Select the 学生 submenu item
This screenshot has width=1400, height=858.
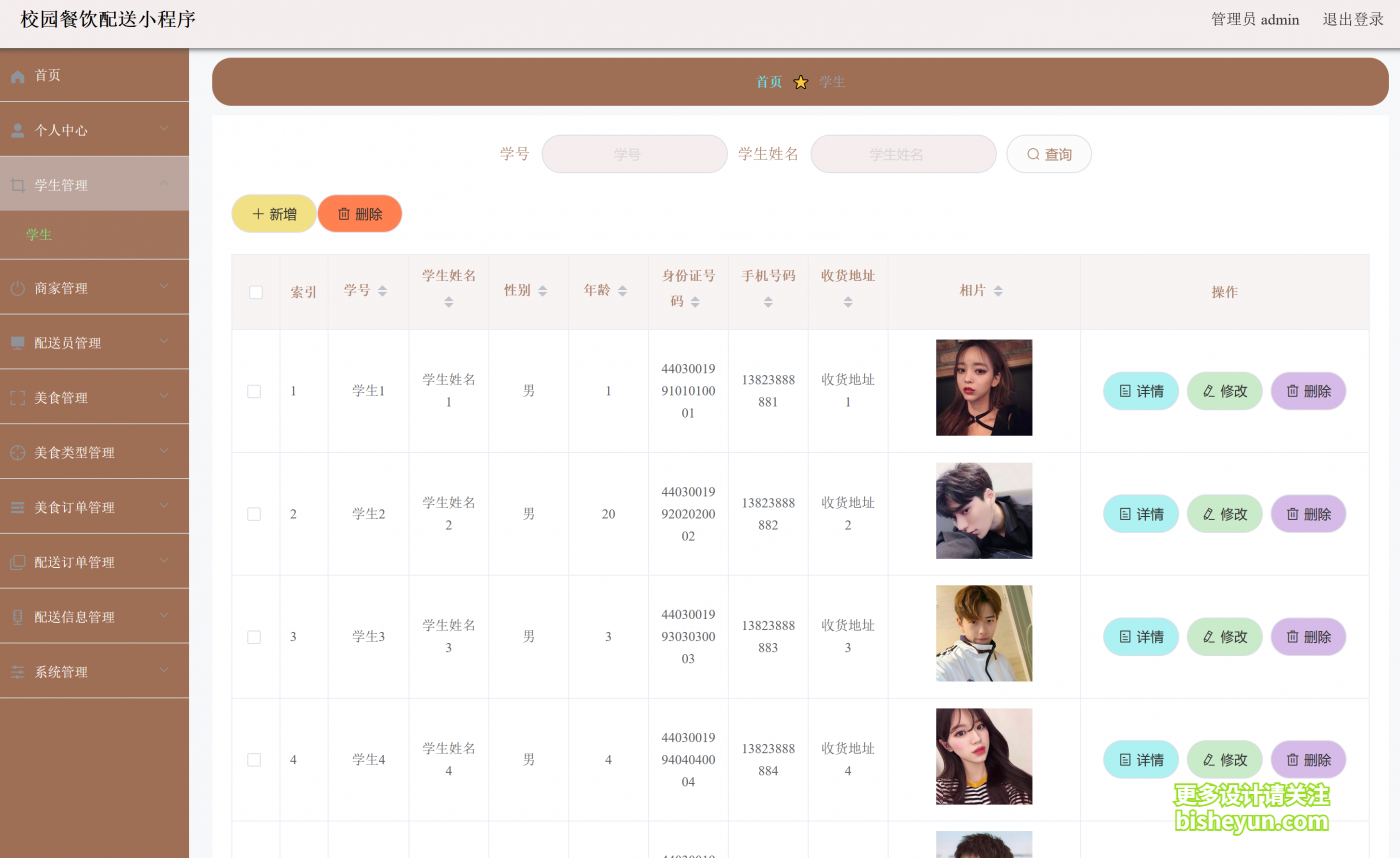94,235
